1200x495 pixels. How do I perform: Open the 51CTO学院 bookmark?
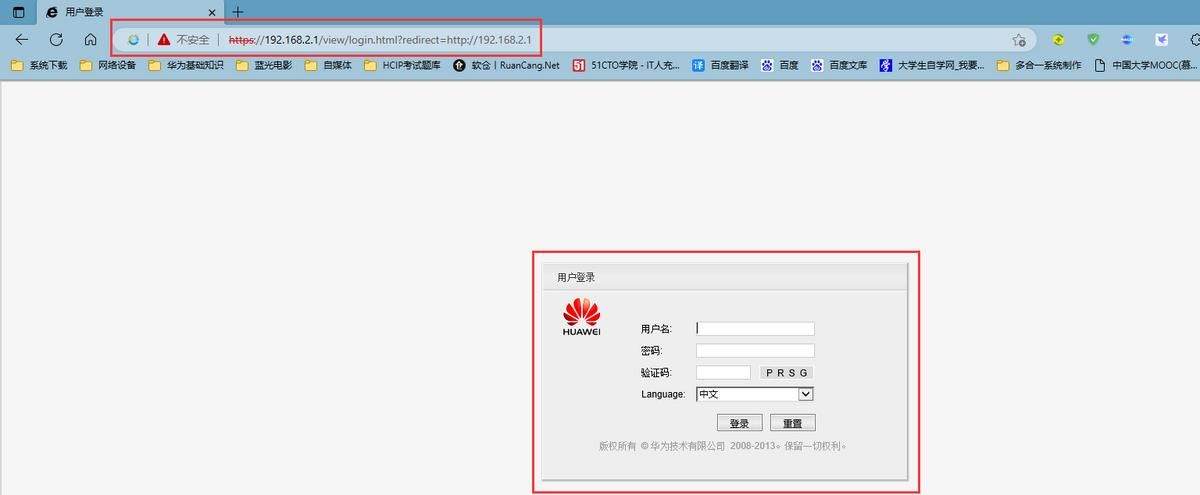[626, 65]
